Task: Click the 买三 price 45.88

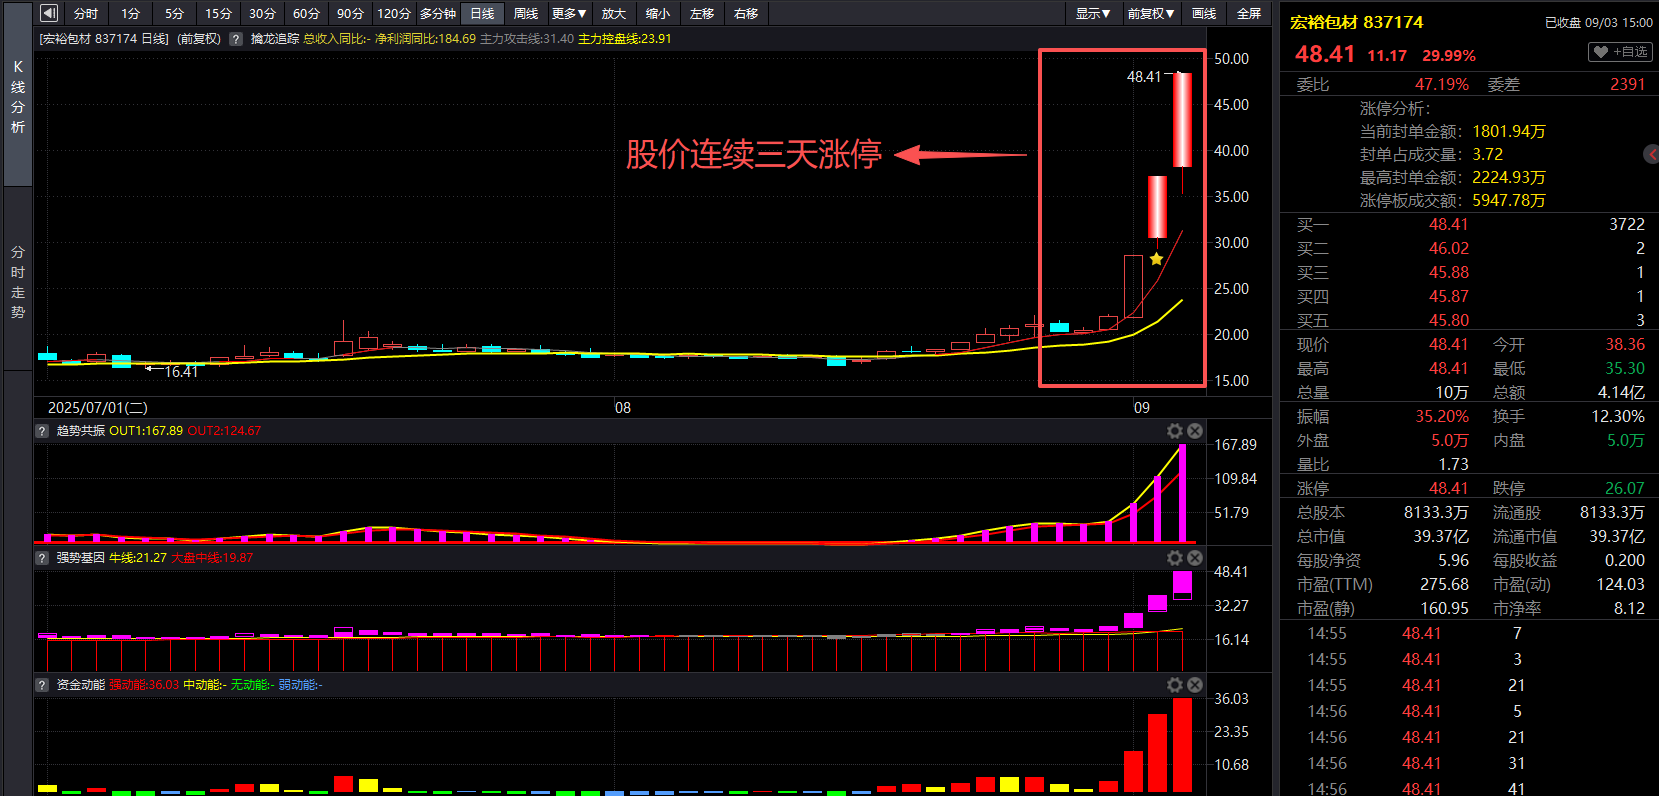Action: (x=1448, y=273)
